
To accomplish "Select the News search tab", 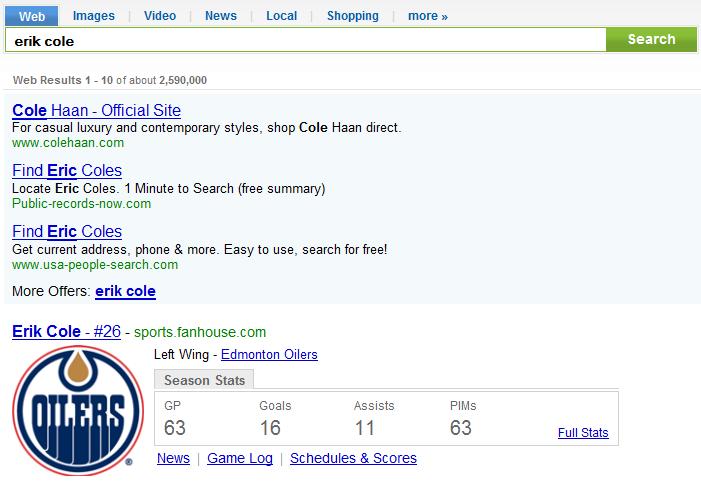I will coord(221,16).
